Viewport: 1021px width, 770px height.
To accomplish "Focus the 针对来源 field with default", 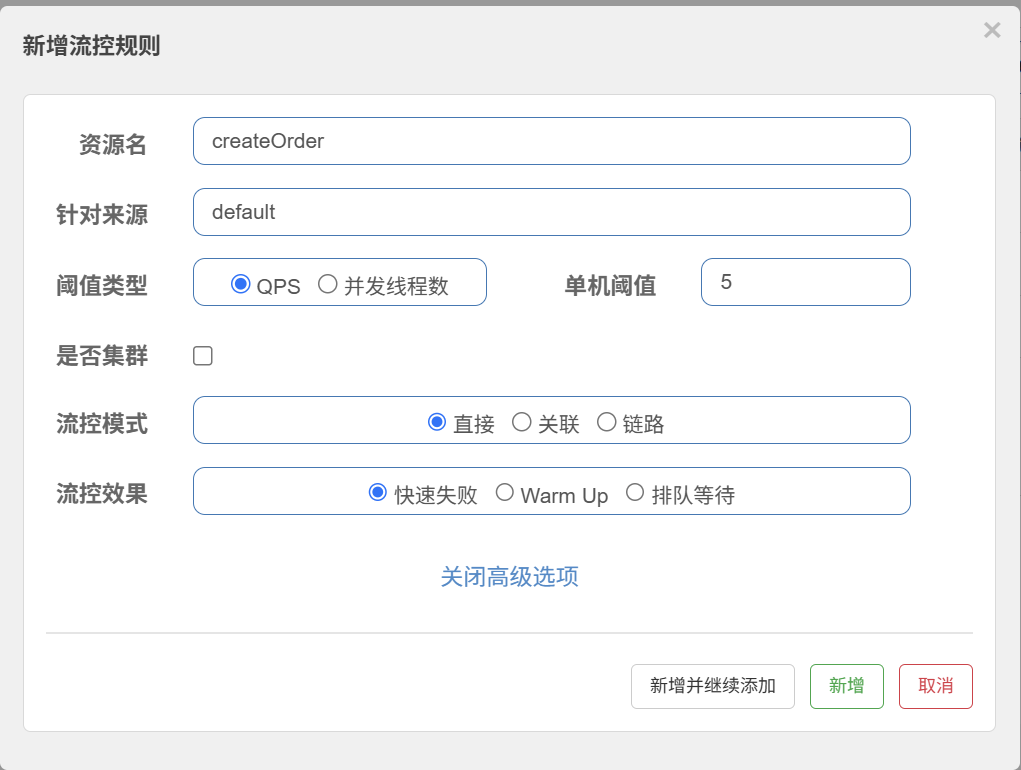I will pyautogui.click(x=551, y=212).
